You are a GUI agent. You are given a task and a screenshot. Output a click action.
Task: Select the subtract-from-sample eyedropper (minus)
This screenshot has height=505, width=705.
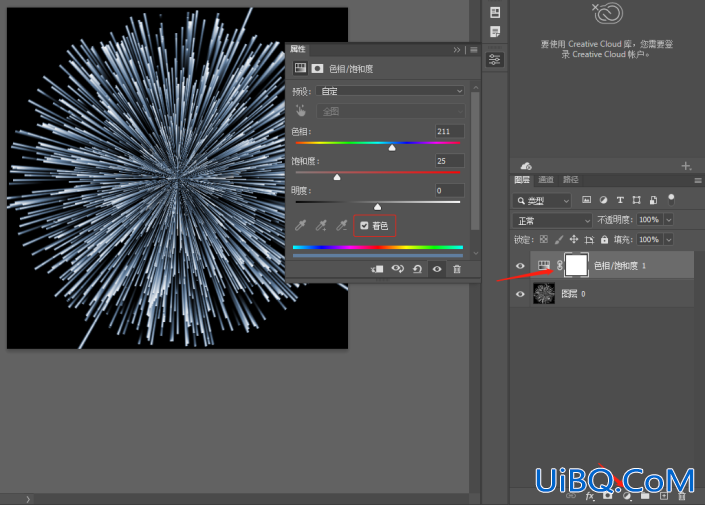click(x=341, y=225)
